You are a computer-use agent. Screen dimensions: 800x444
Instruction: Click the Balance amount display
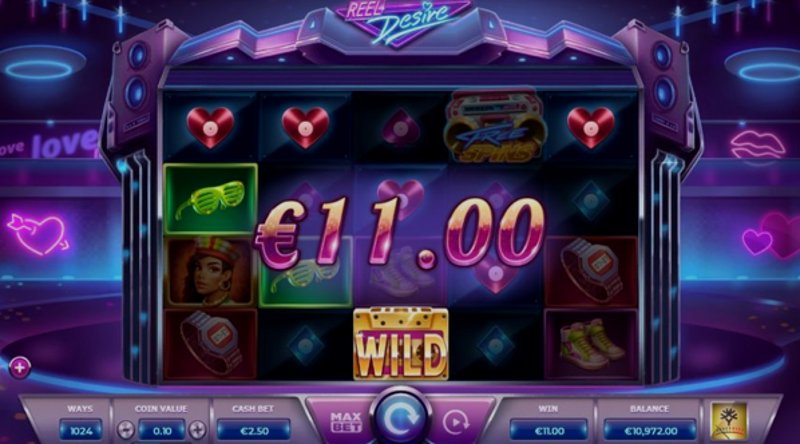pos(650,431)
